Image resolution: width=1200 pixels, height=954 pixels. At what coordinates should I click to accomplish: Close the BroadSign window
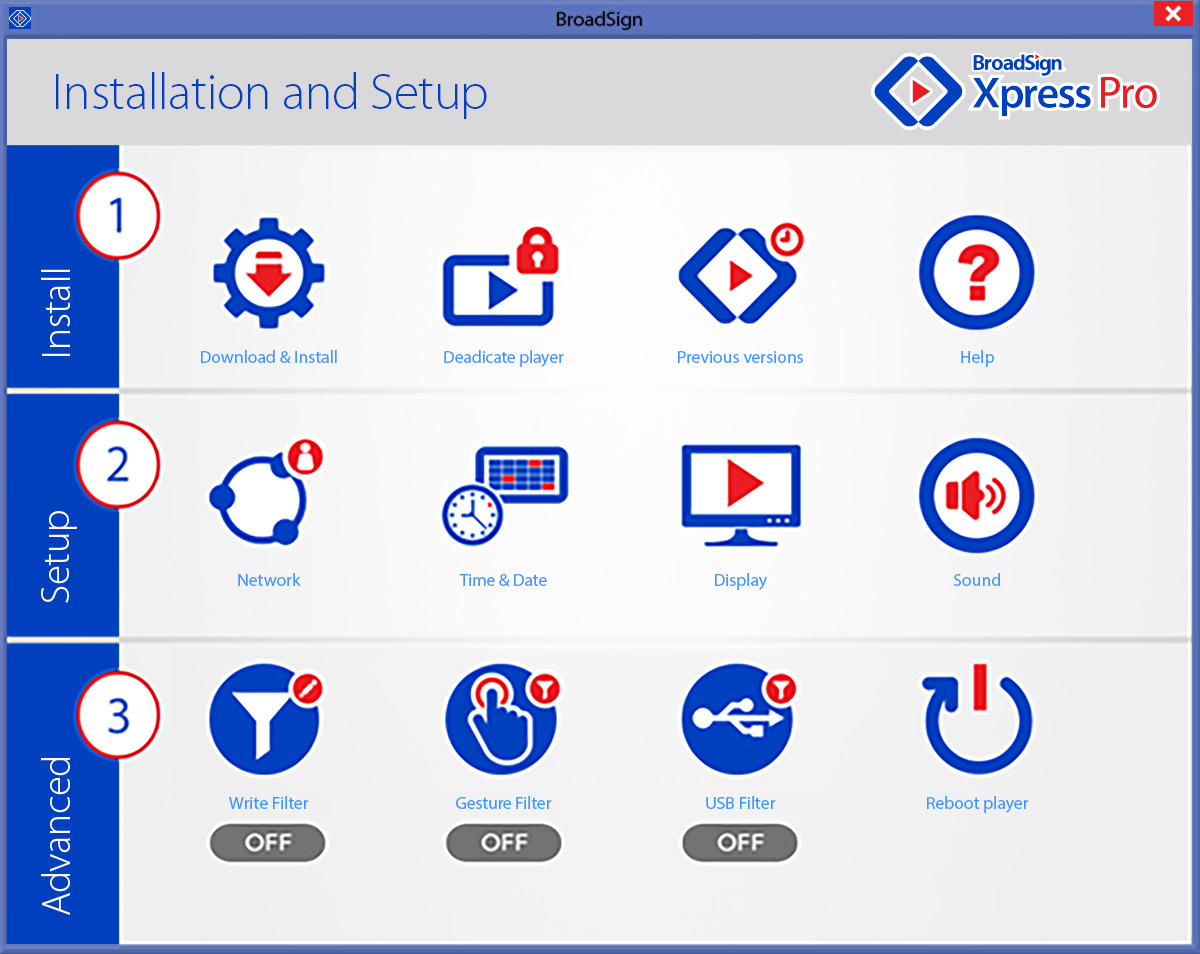coord(1173,15)
